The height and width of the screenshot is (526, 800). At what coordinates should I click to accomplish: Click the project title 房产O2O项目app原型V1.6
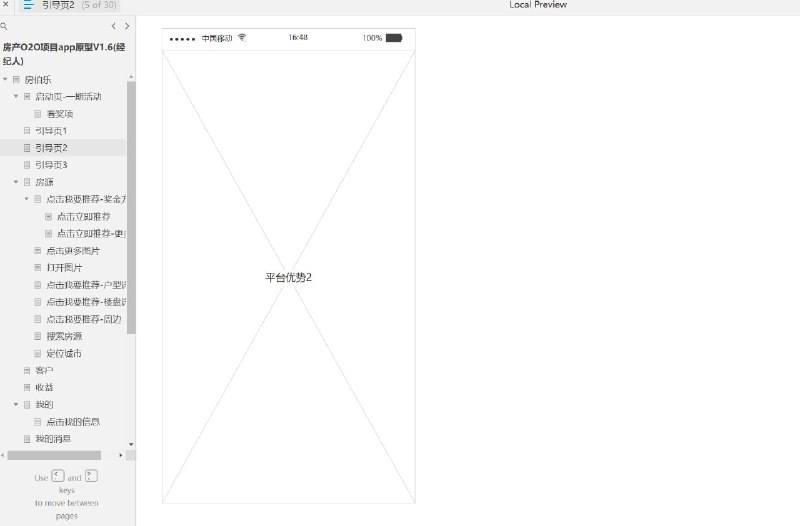tap(64, 54)
